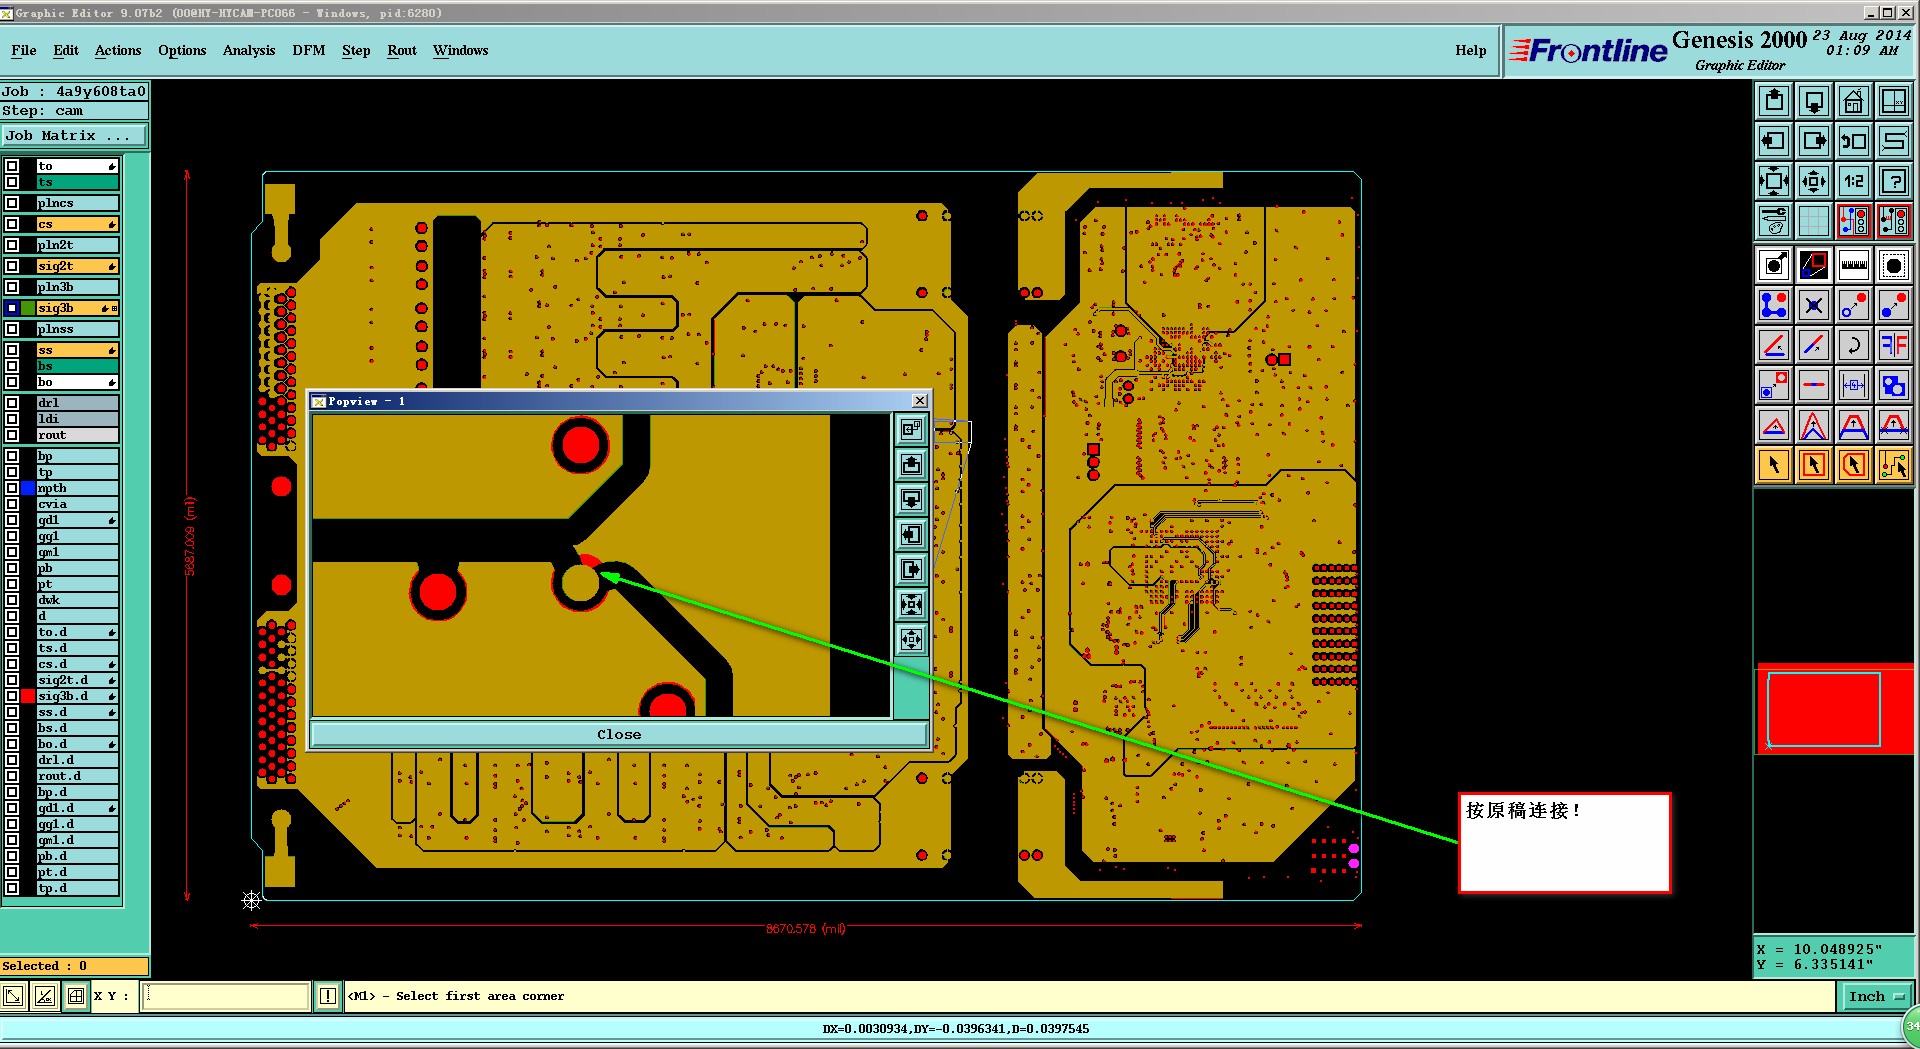The image size is (1920, 1049).
Task: Click the Popview zoom-in arrows icon
Action: pos(911,604)
